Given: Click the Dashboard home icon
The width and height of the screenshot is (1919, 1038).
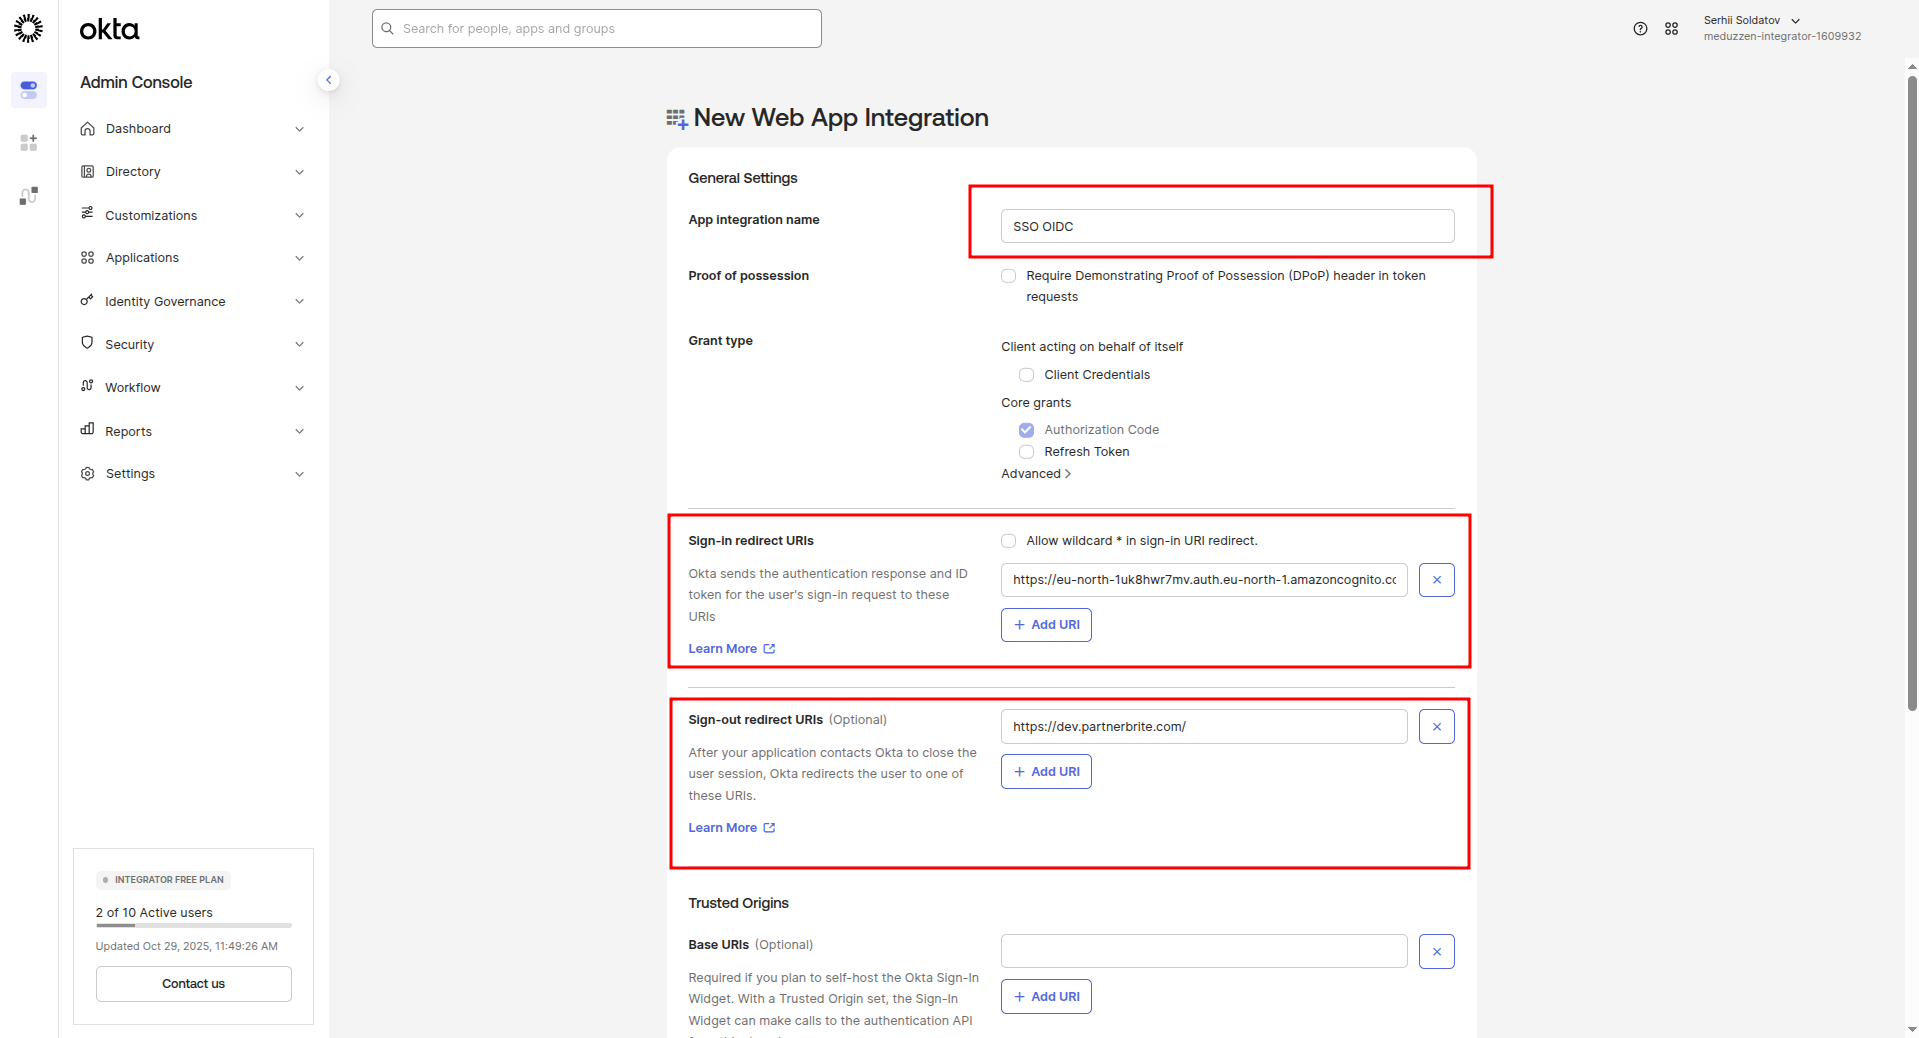Looking at the screenshot, I should [88, 129].
